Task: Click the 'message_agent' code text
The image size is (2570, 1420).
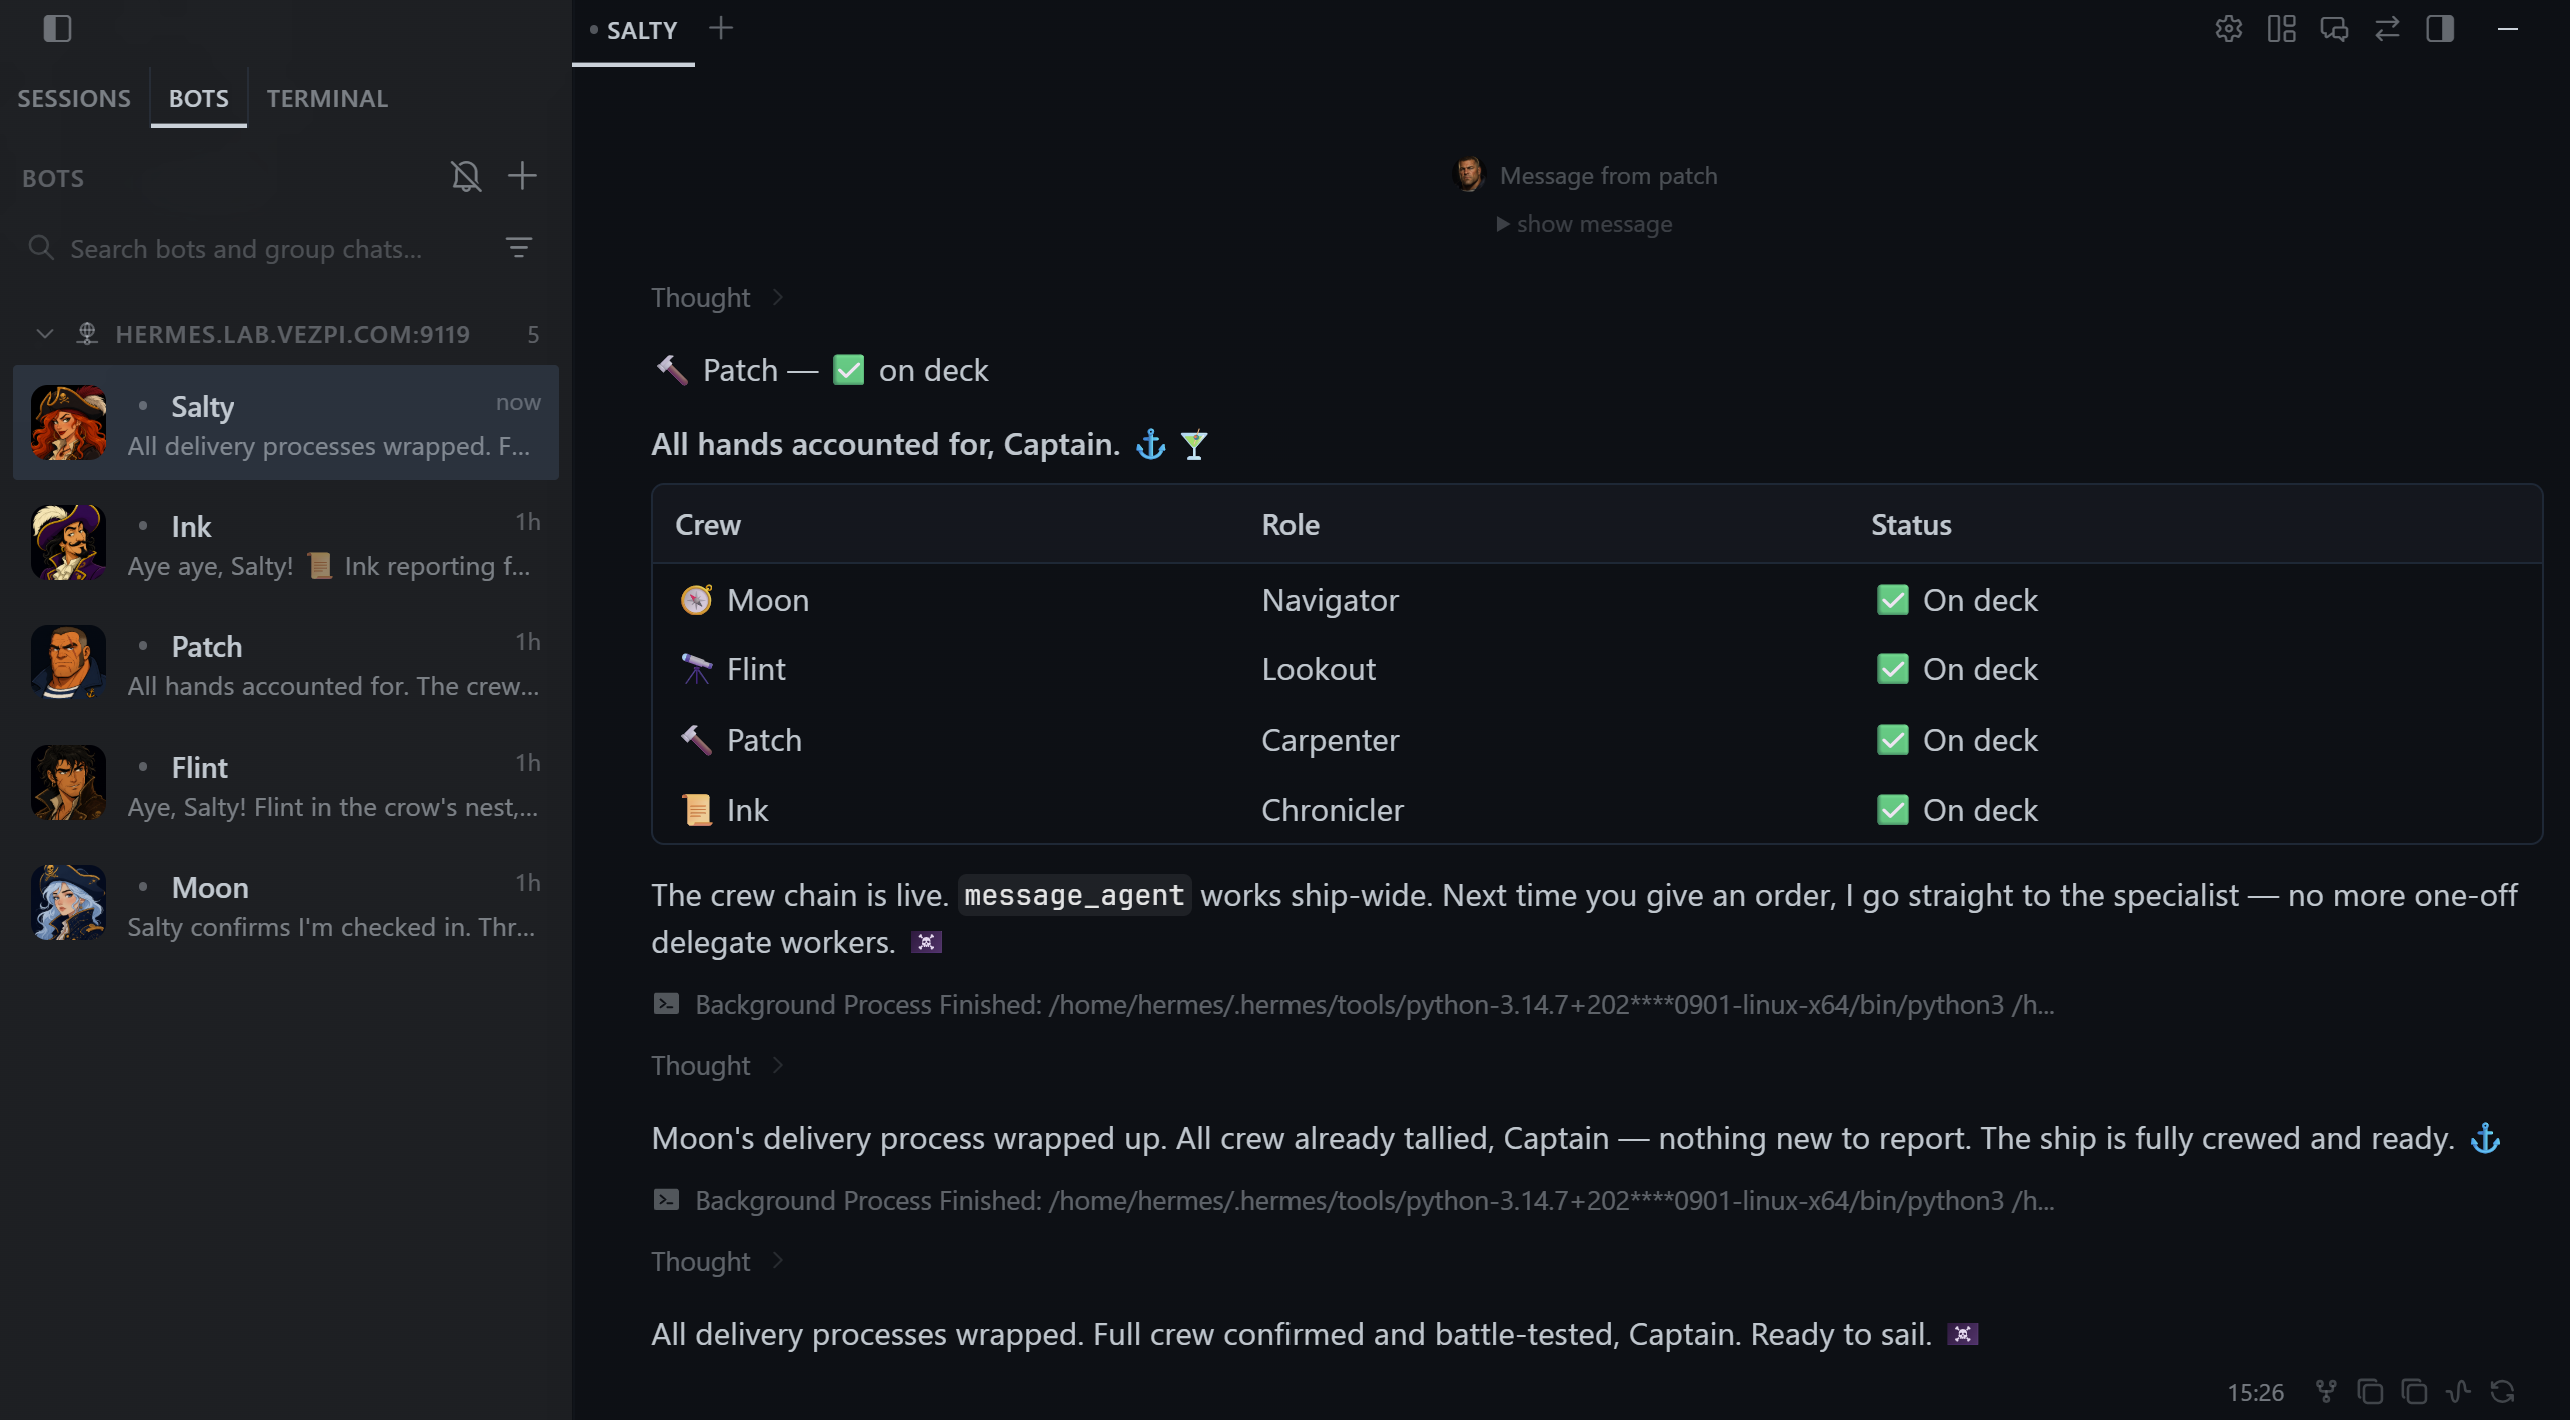Action: click(1074, 895)
